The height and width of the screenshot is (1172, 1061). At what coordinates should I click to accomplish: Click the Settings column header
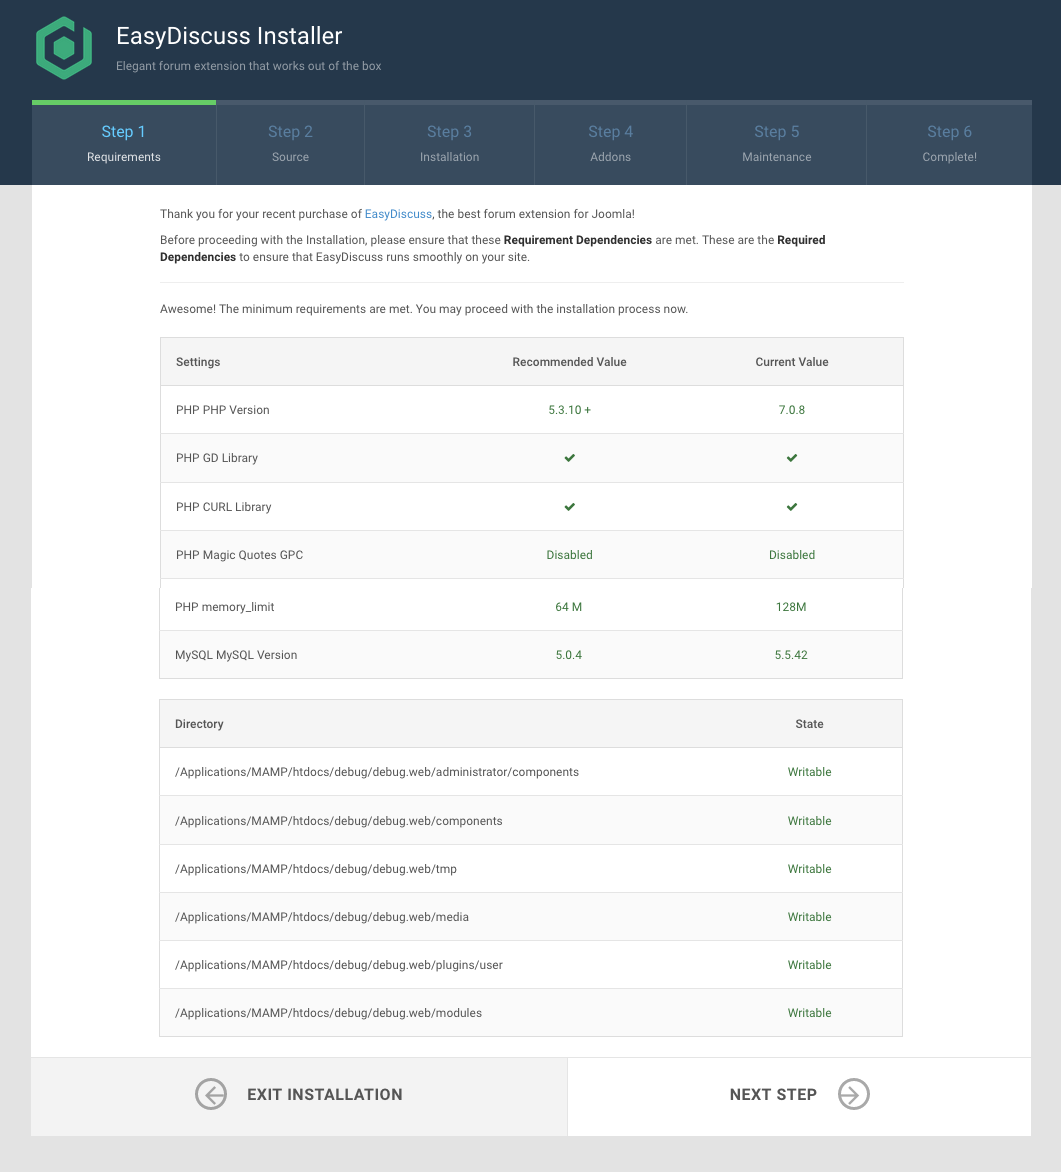coord(198,362)
